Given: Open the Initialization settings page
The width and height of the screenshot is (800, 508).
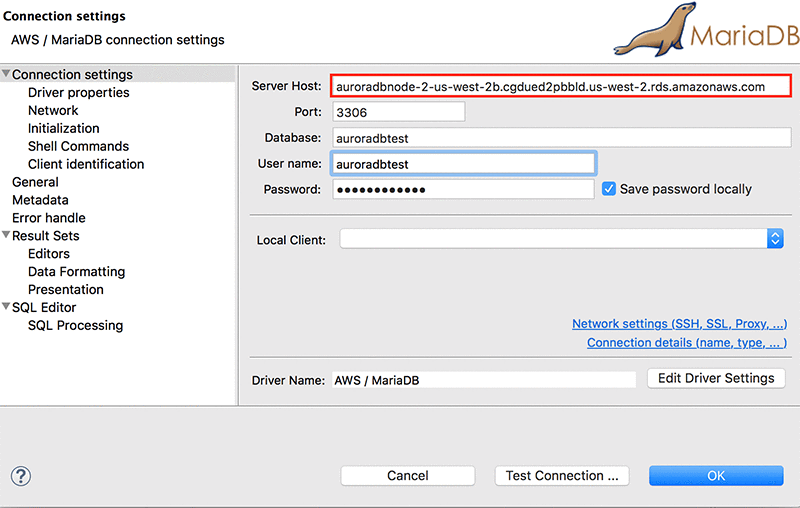Looking at the screenshot, I should [x=64, y=128].
